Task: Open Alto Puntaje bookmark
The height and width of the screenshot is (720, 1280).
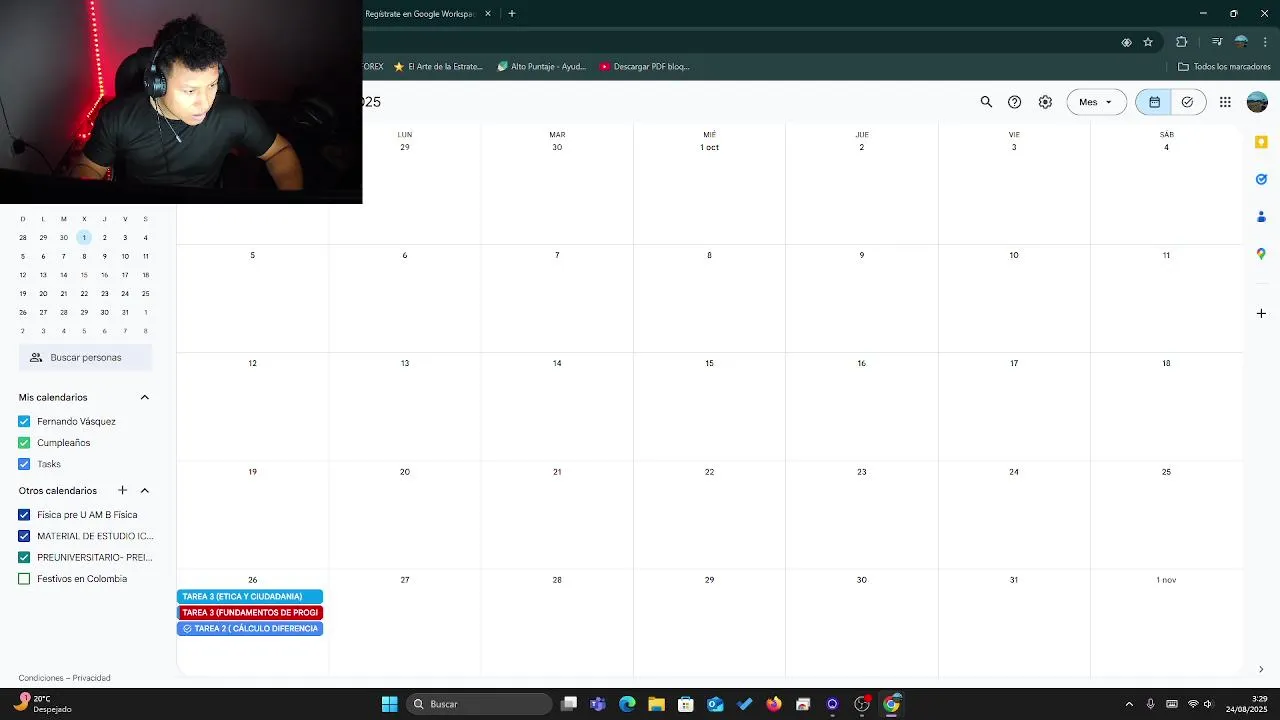Action: 542,67
